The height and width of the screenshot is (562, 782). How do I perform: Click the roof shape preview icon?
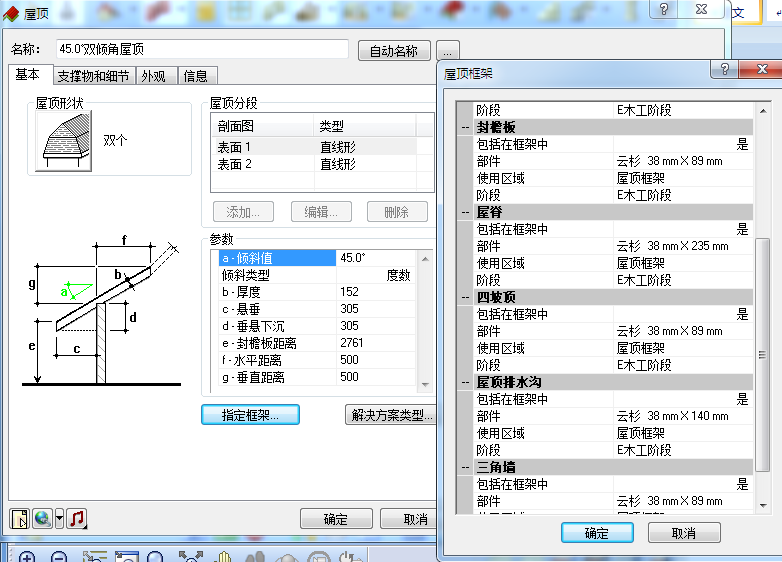(64, 141)
